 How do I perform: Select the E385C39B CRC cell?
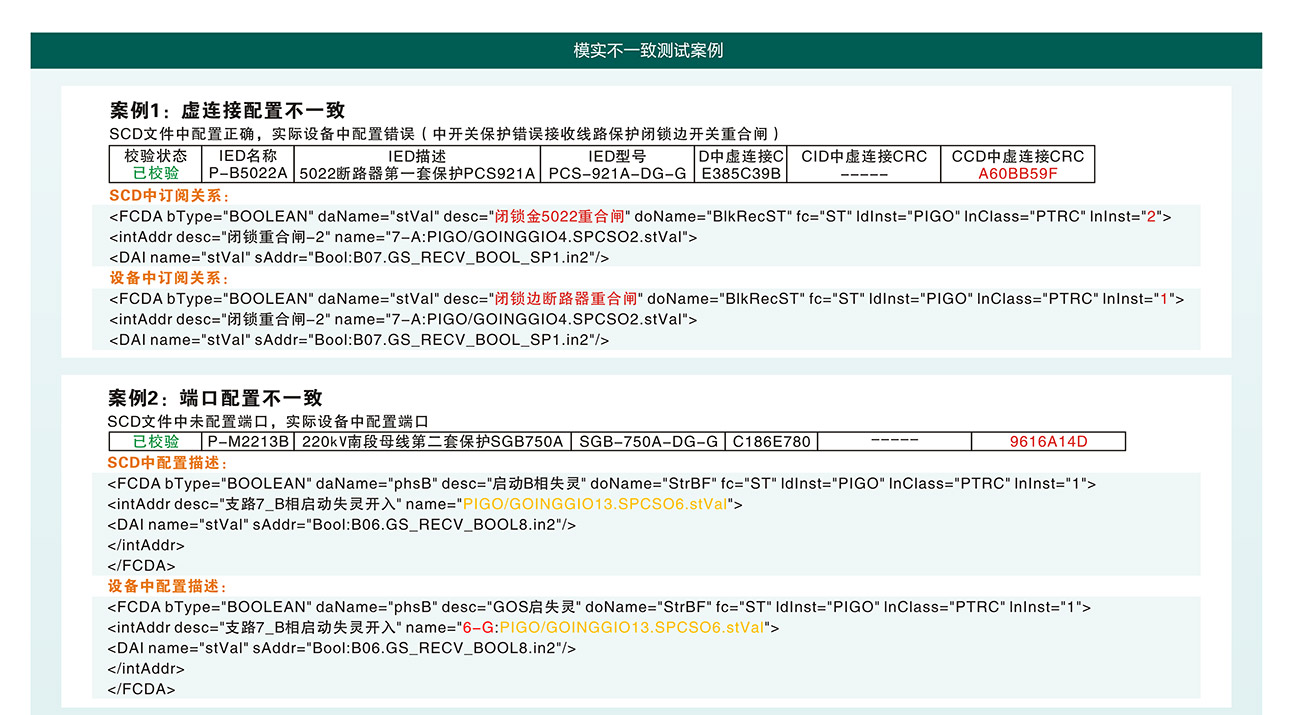pos(741,173)
